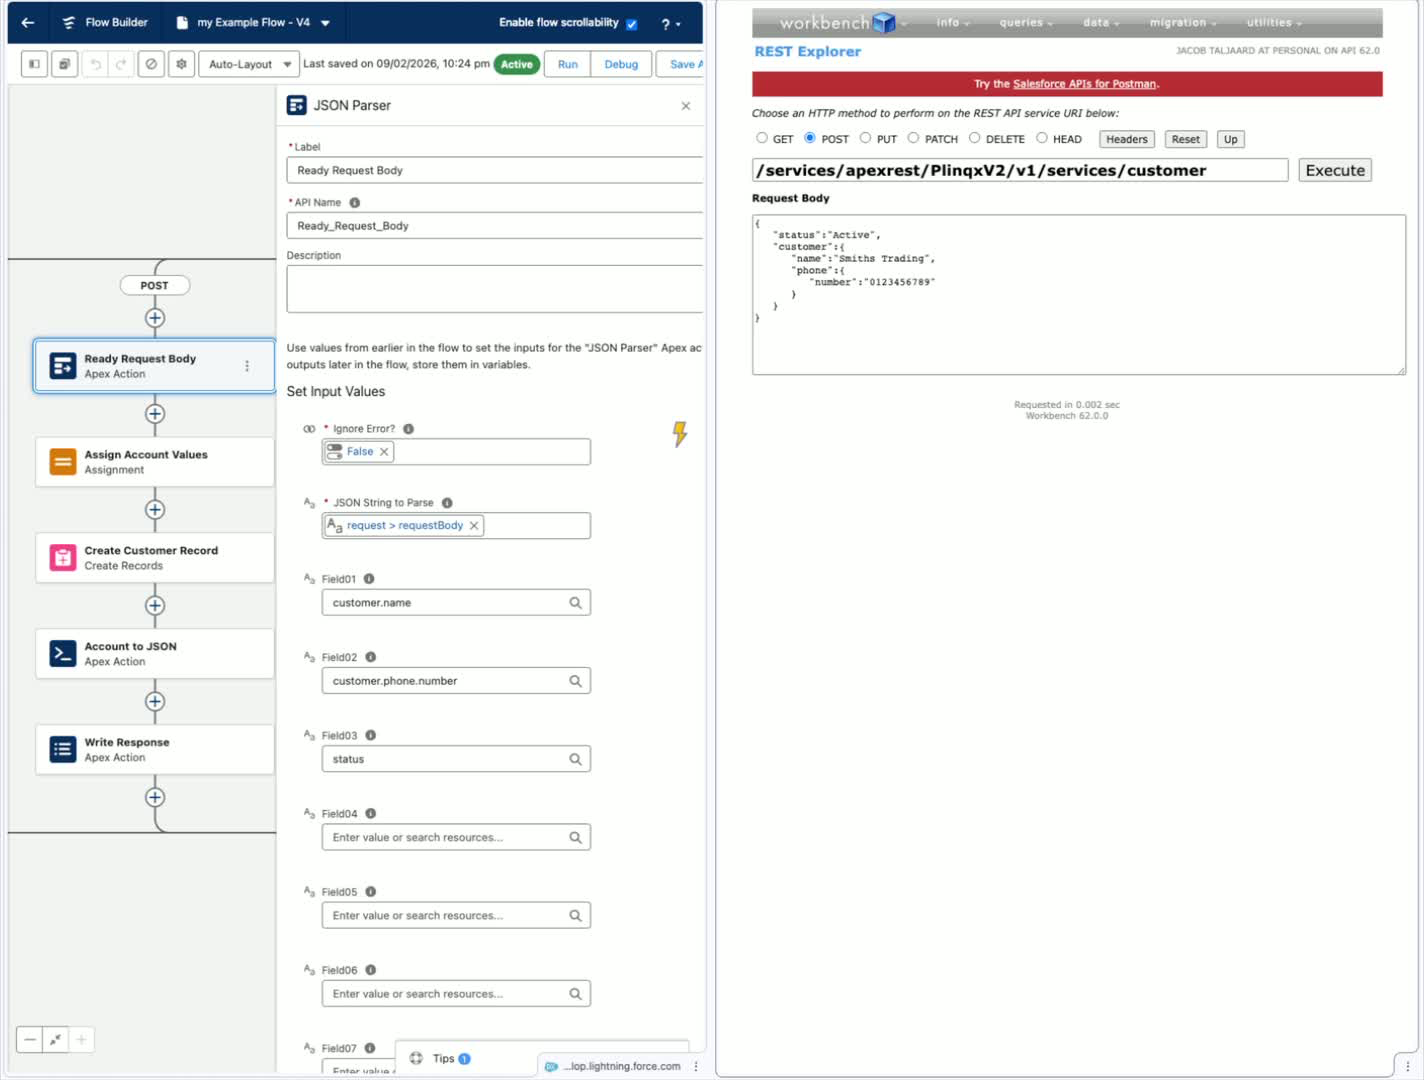Select the HEAD HTTP method
Viewport: 1424px width, 1080px height.
pos(1042,138)
